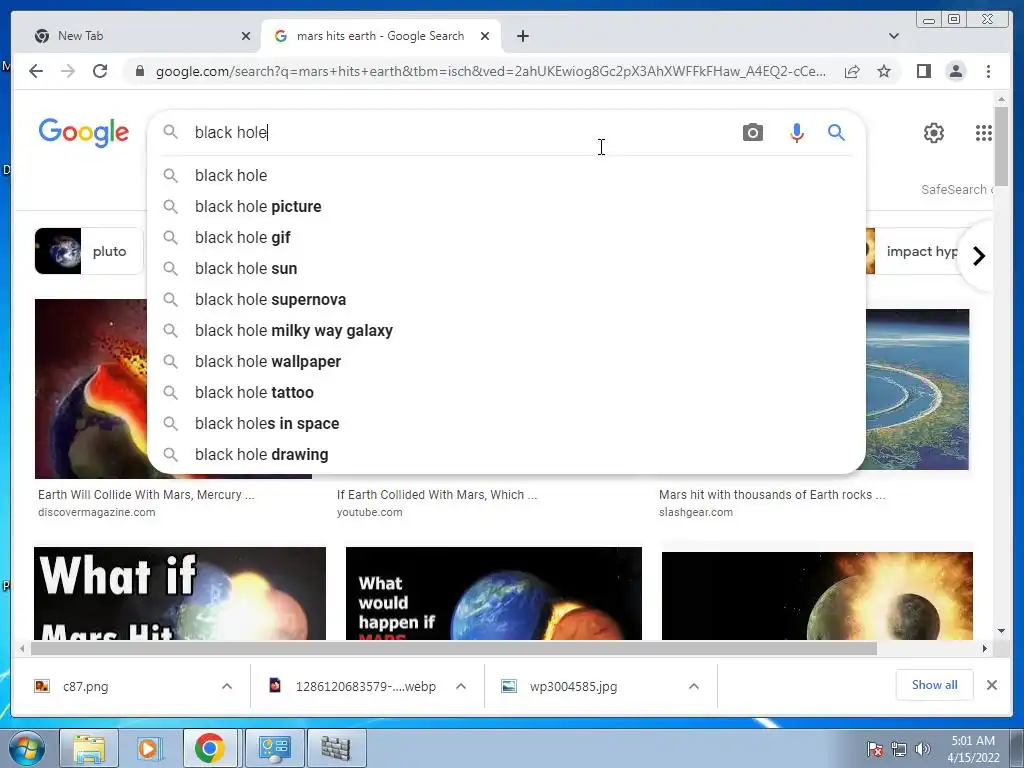Toggle the browser side panel

[x=923, y=71]
